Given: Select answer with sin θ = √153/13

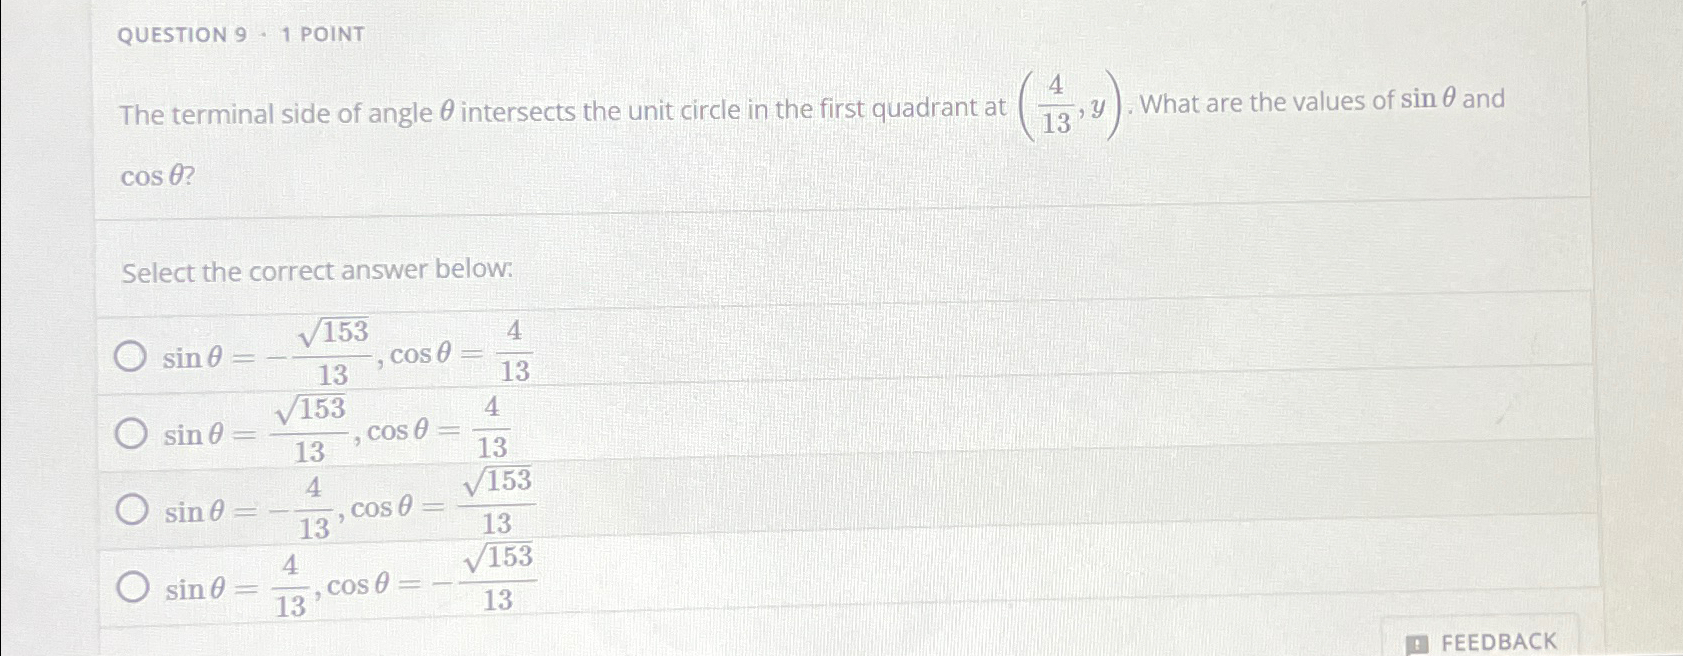Looking at the screenshot, I should click(131, 432).
